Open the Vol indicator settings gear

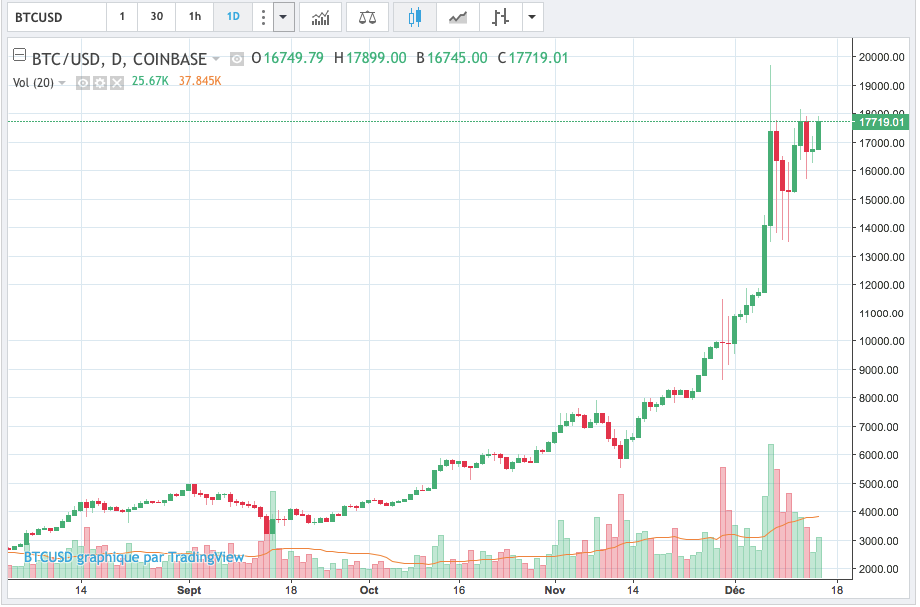click(100, 83)
